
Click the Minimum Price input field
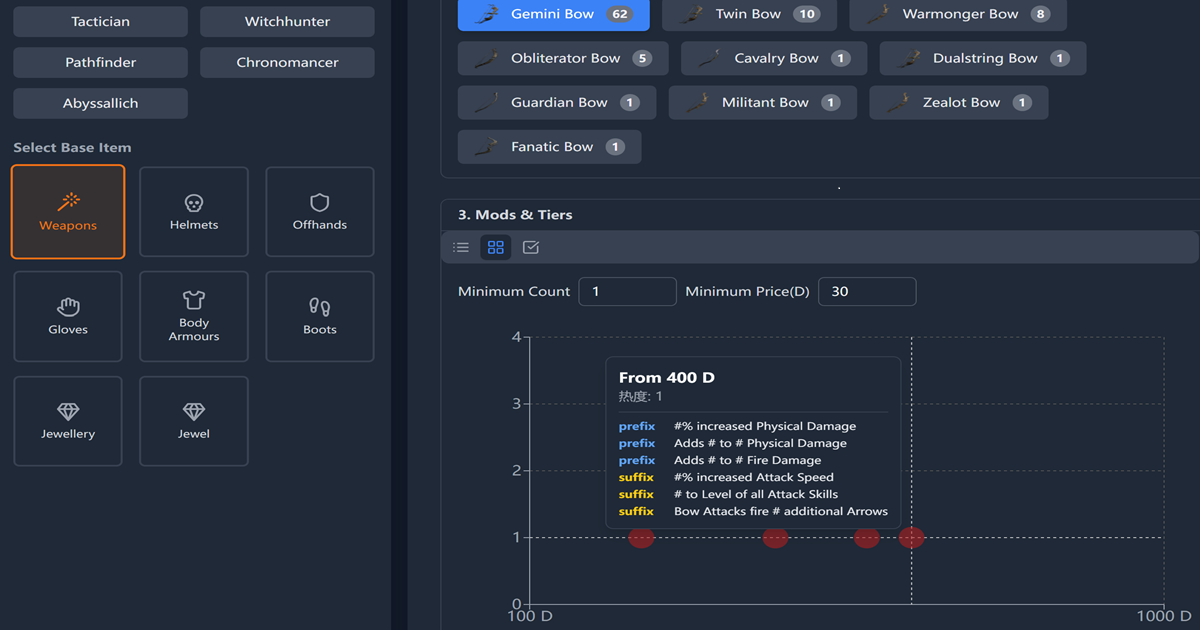tap(866, 291)
